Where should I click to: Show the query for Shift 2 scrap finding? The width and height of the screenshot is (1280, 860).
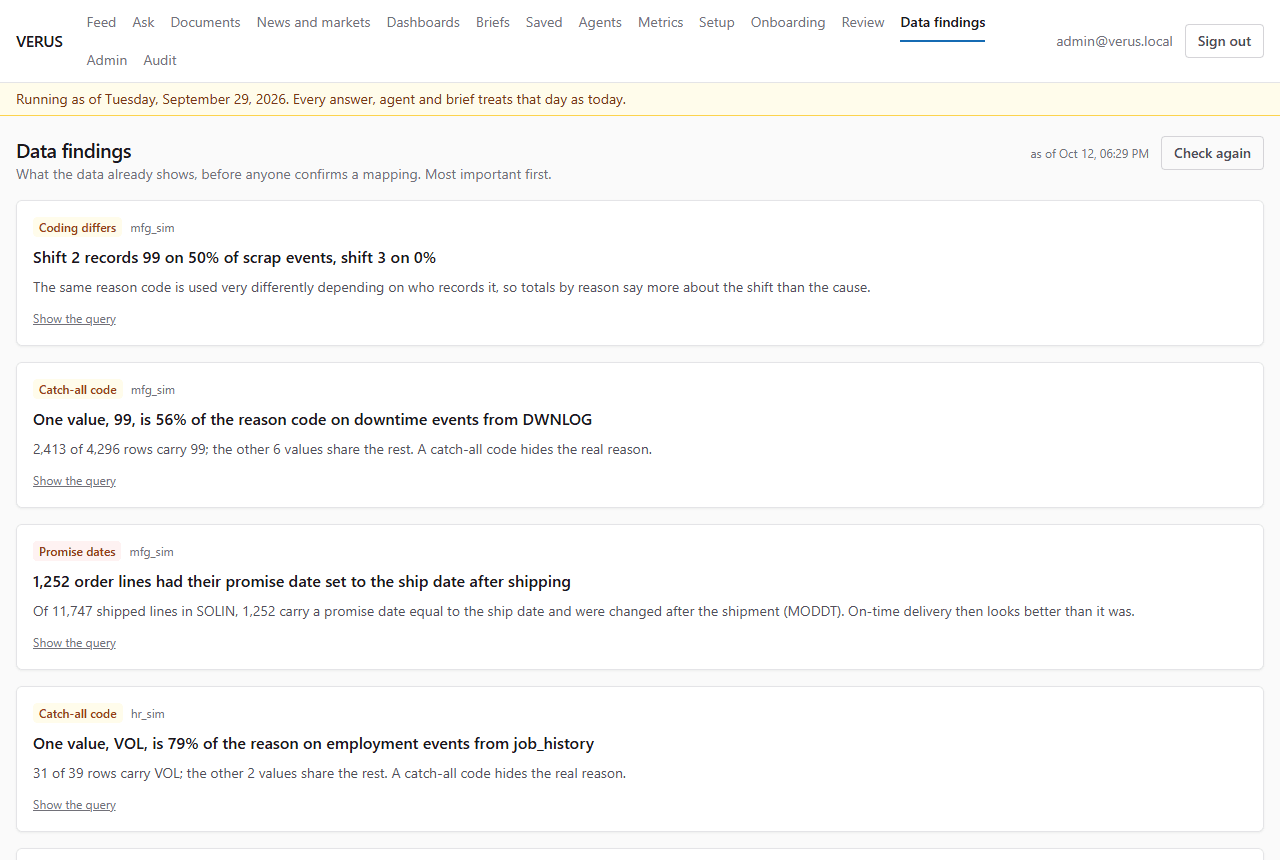click(x=74, y=319)
